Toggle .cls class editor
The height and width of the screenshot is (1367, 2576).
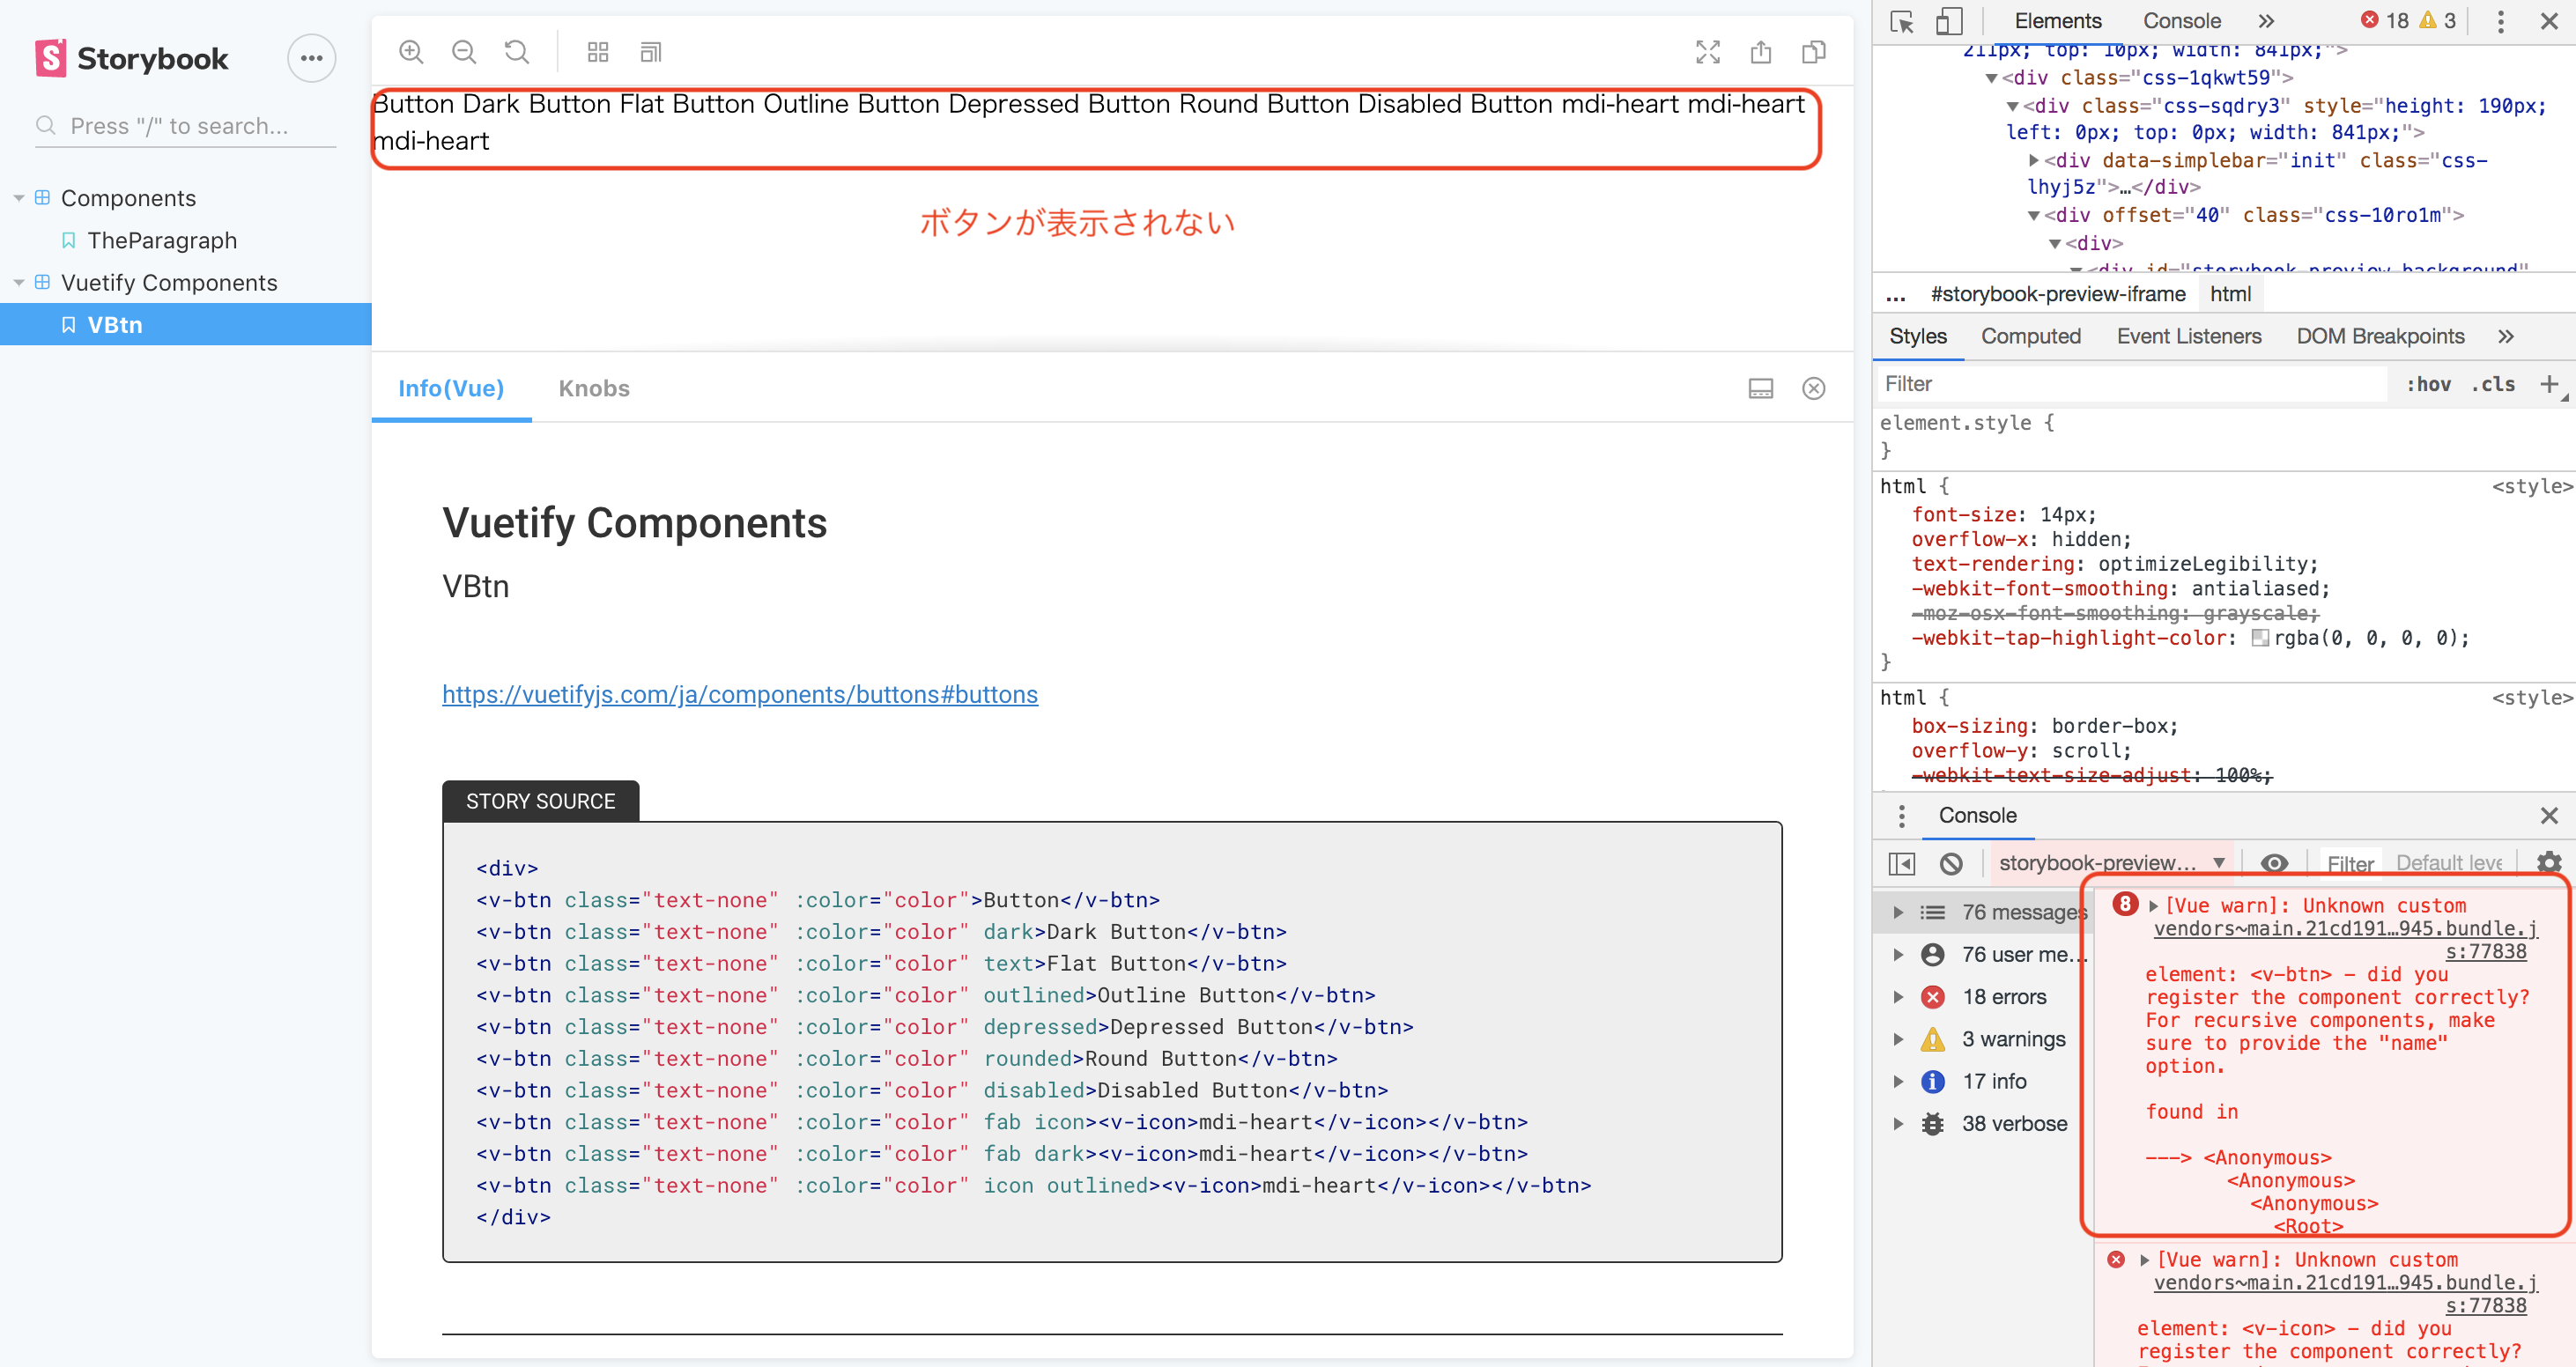tap(2493, 384)
